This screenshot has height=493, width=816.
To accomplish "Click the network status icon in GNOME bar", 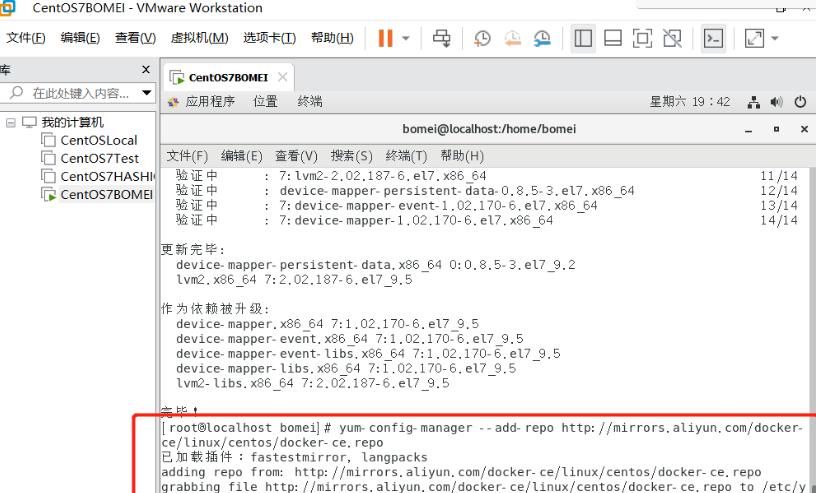I will click(x=754, y=102).
